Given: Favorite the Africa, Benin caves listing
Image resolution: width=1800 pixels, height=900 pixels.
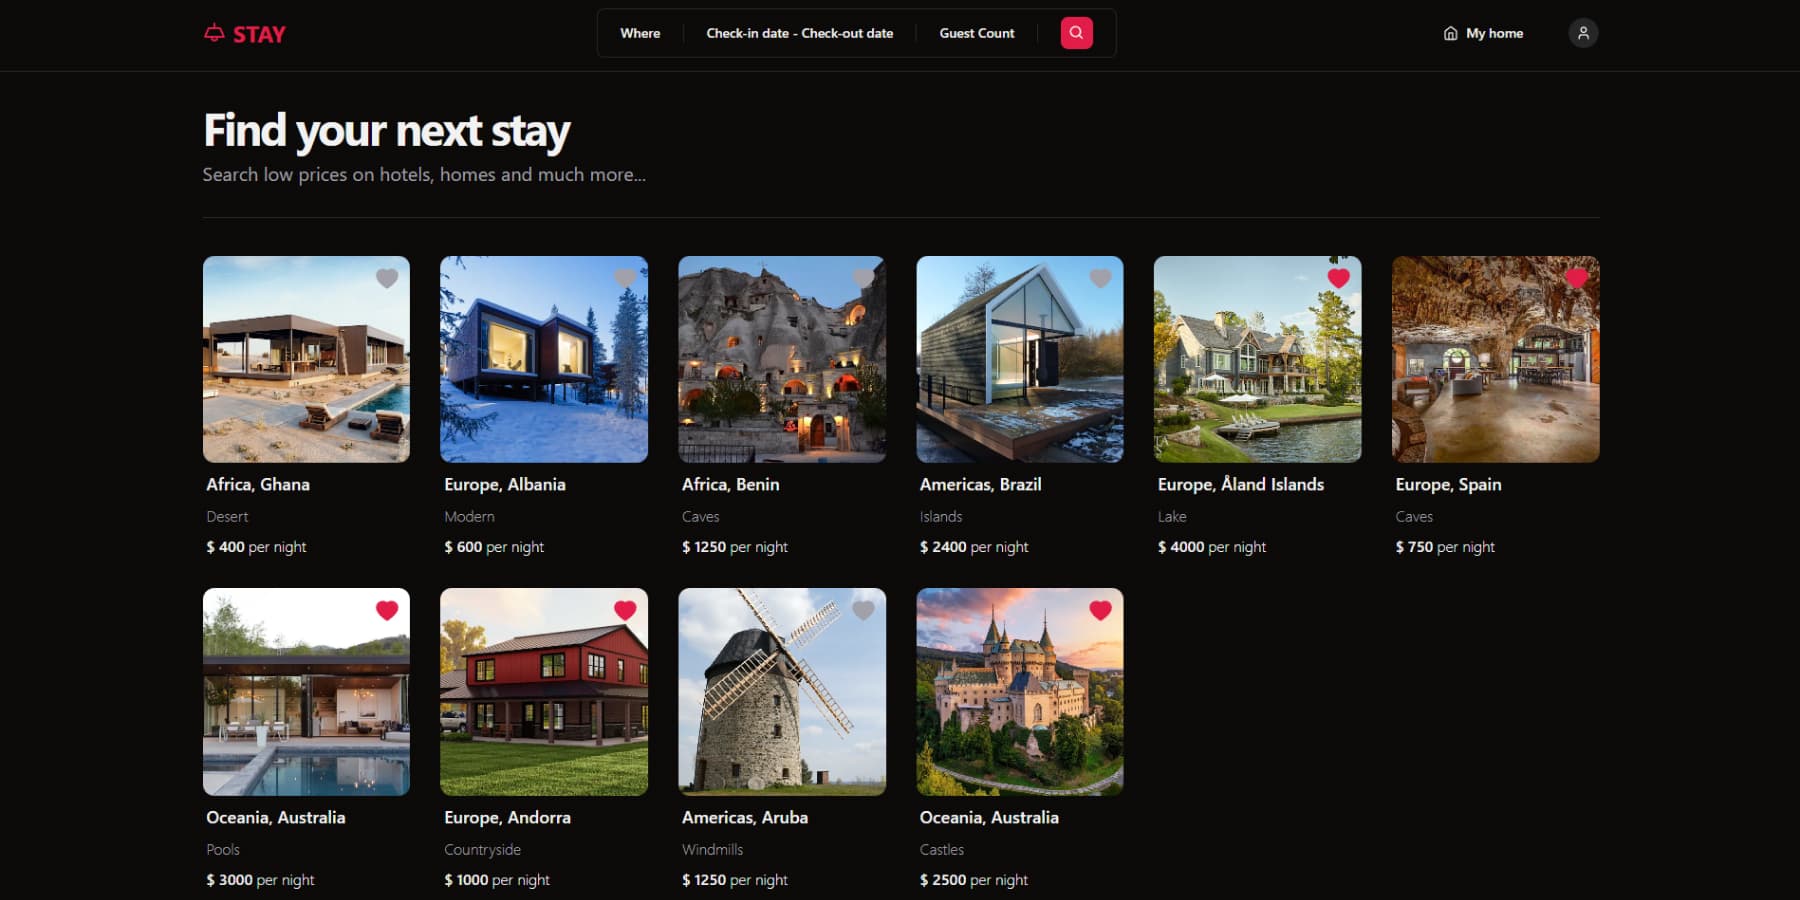Looking at the screenshot, I should (x=863, y=278).
